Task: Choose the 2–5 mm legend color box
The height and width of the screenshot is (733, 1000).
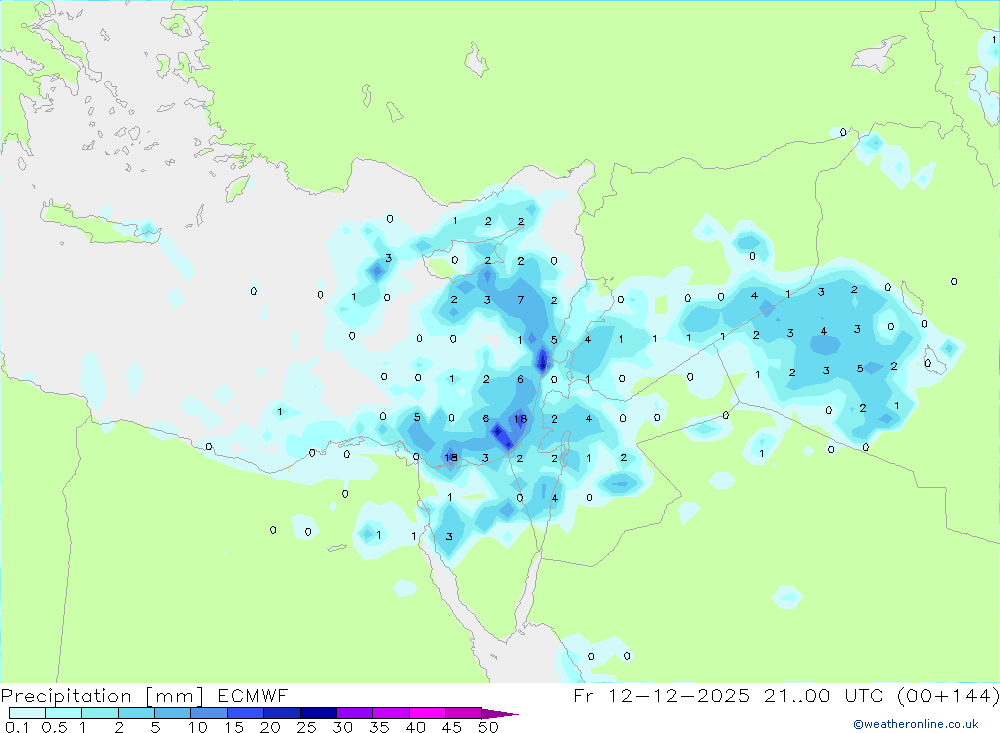Action: tap(136, 713)
